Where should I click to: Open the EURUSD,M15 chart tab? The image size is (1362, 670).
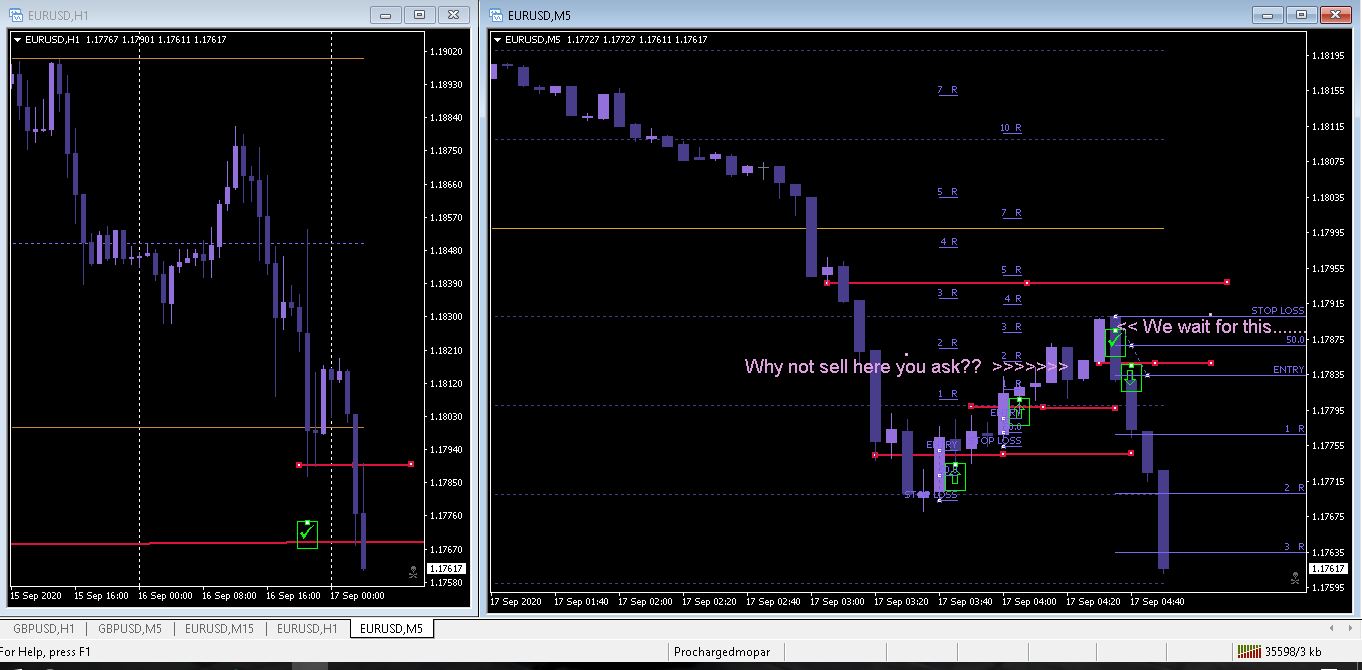[x=219, y=629]
